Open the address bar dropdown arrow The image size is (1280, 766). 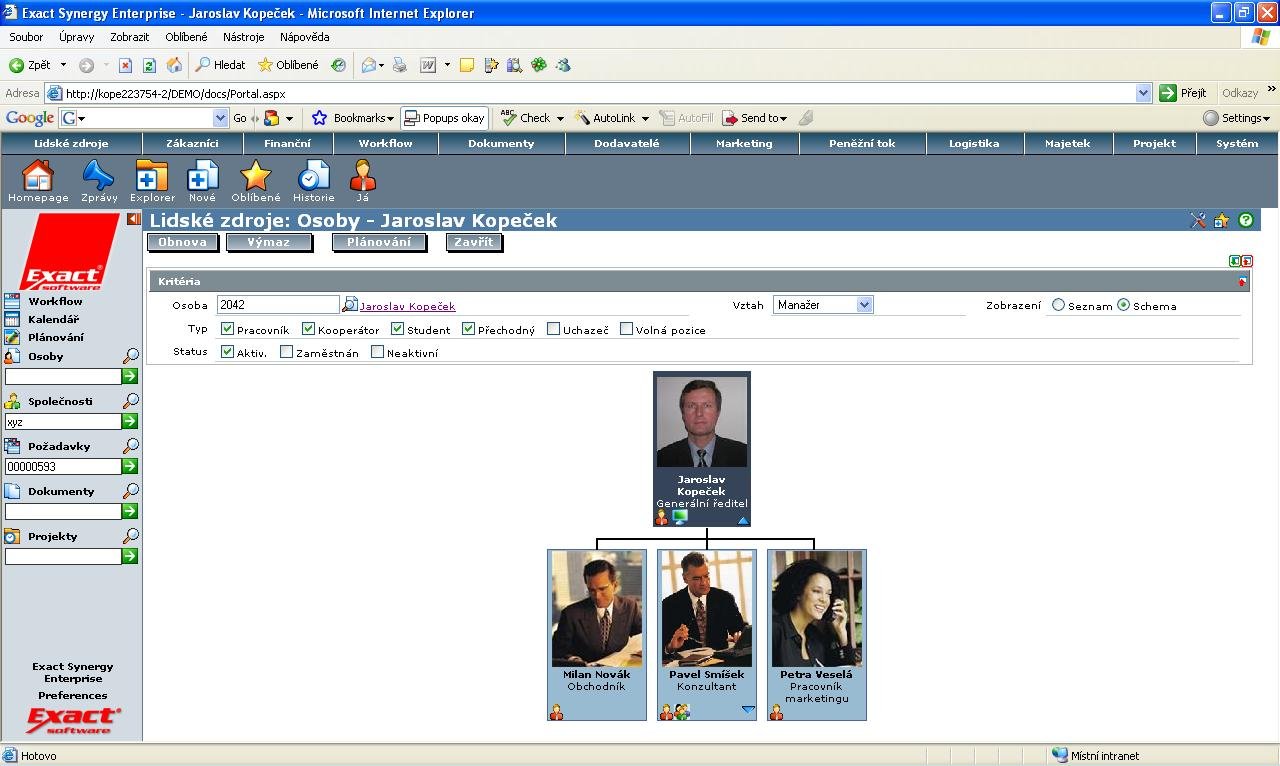(1144, 93)
